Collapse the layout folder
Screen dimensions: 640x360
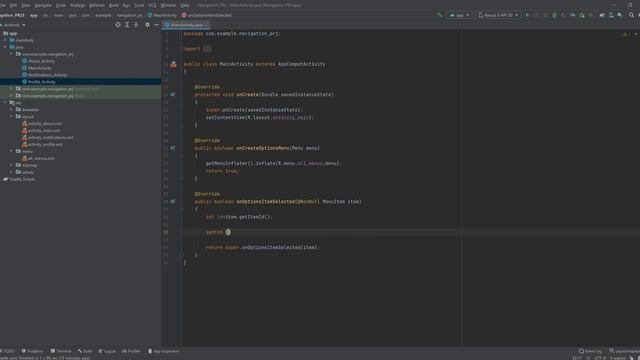pyautogui.click(x=11, y=116)
